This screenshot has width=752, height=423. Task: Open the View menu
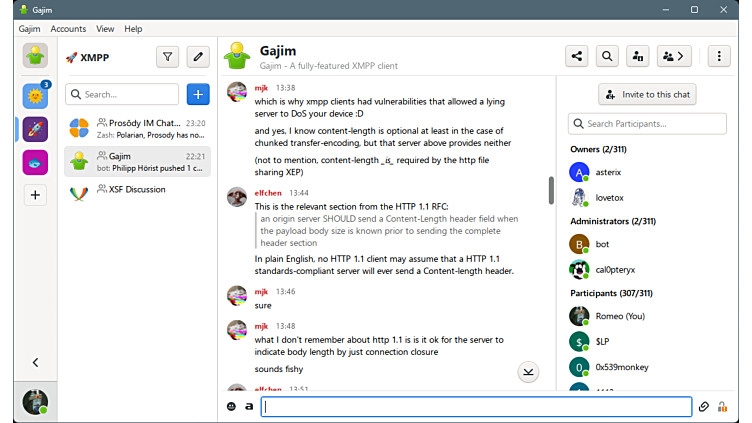(105, 29)
